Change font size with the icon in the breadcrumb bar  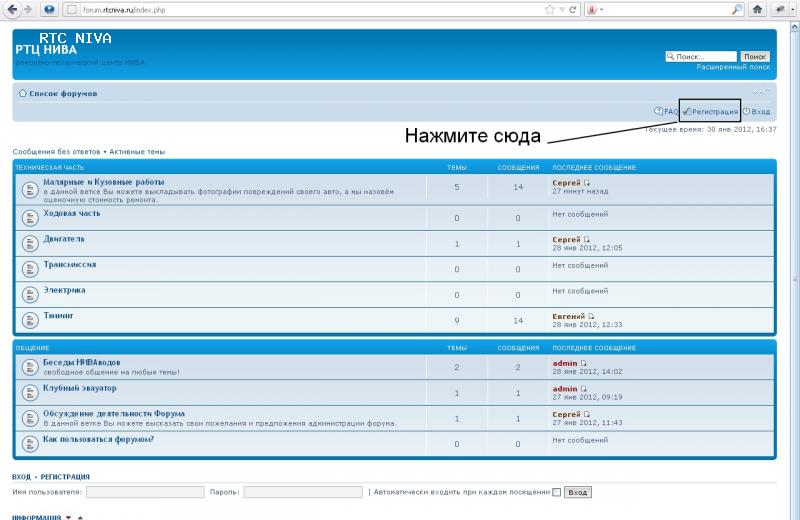pyautogui.click(x=761, y=92)
